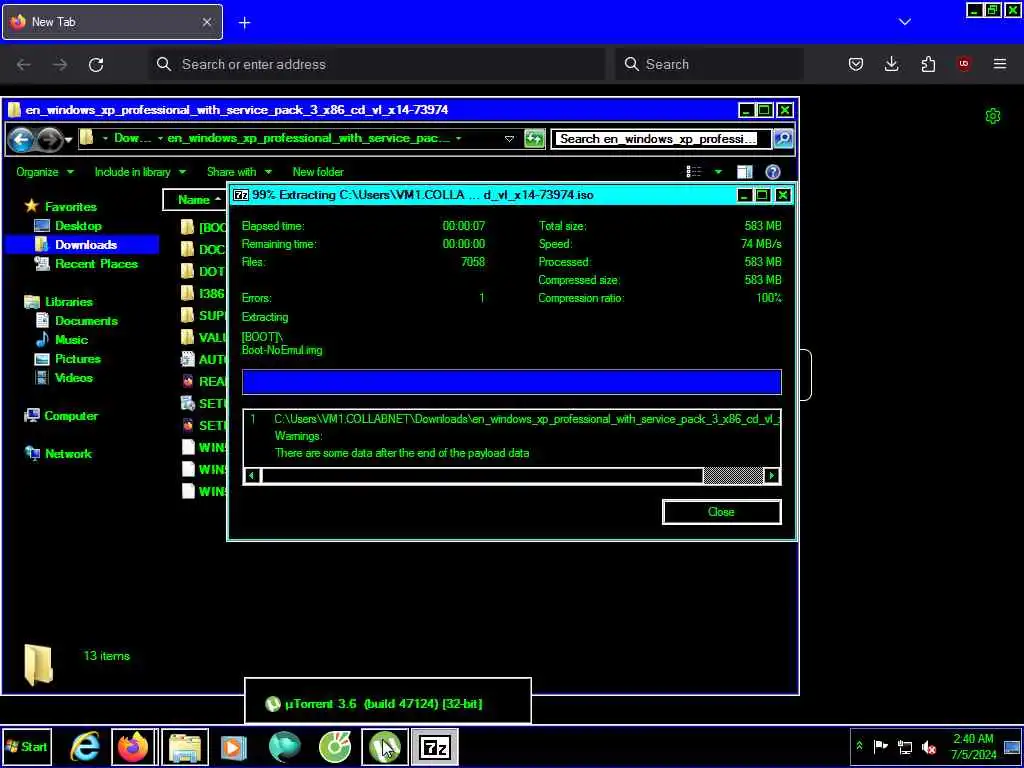Select Network in the navigation pane
This screenshot has width=1024, height=768.
pyautogui.click(x=68, y=454)
